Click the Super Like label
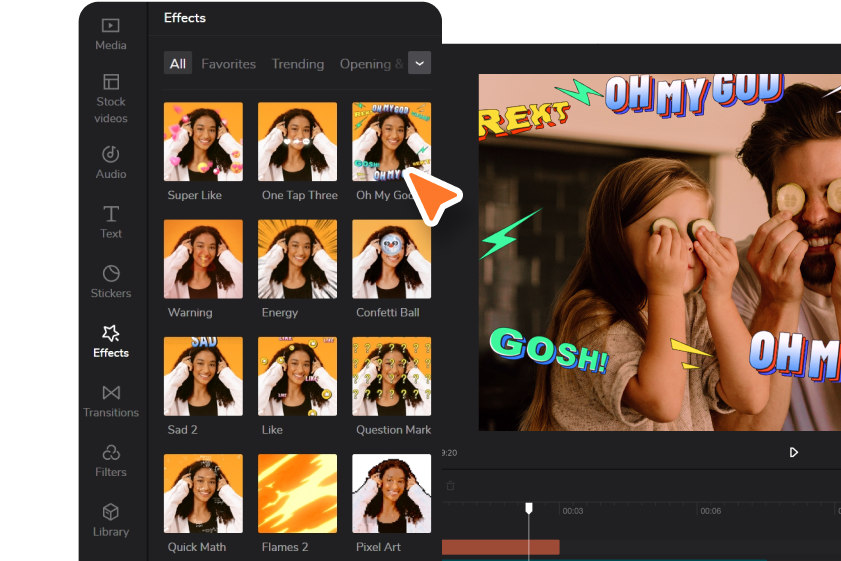841x561 pixels. coord(195,195)
